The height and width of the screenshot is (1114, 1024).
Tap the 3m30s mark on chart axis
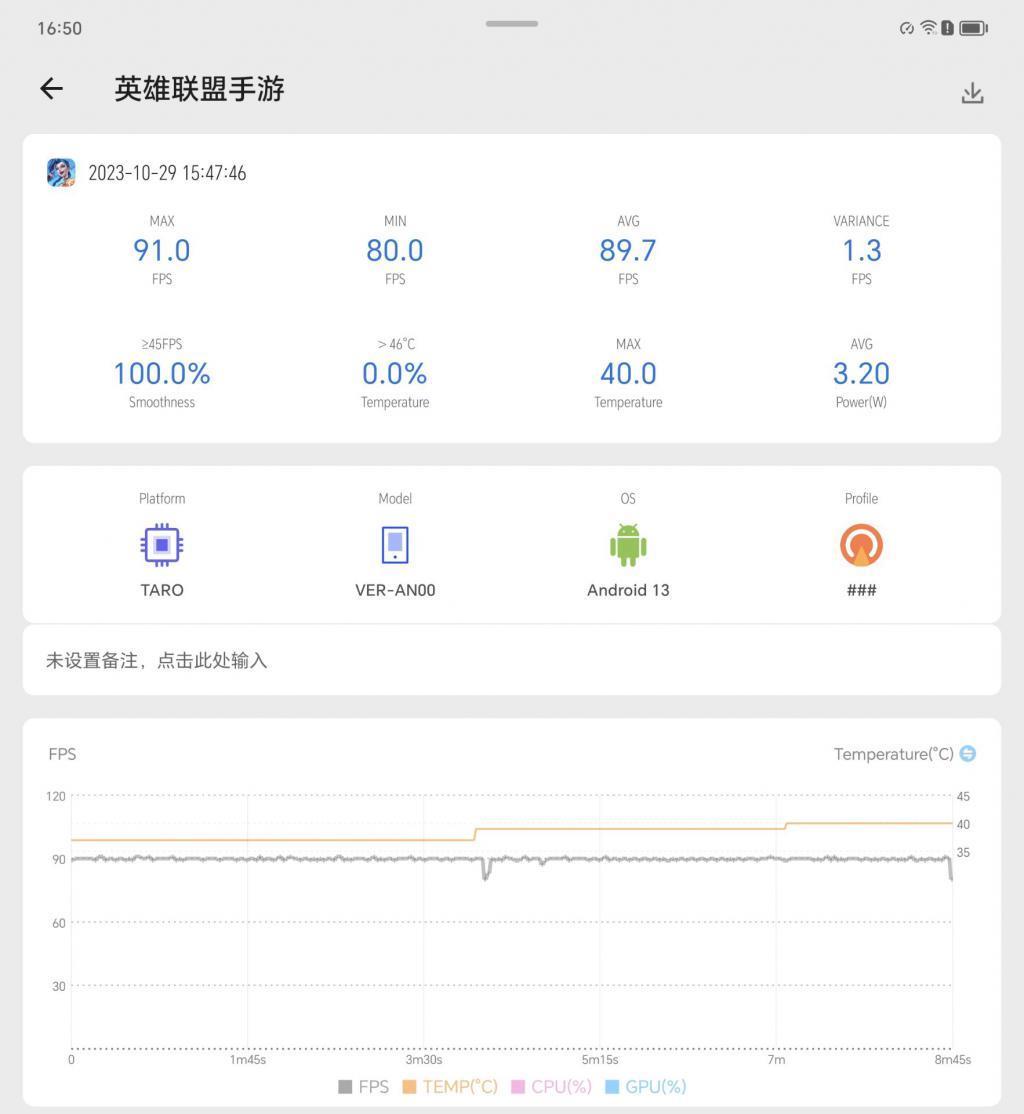[x=424, y=1060]
